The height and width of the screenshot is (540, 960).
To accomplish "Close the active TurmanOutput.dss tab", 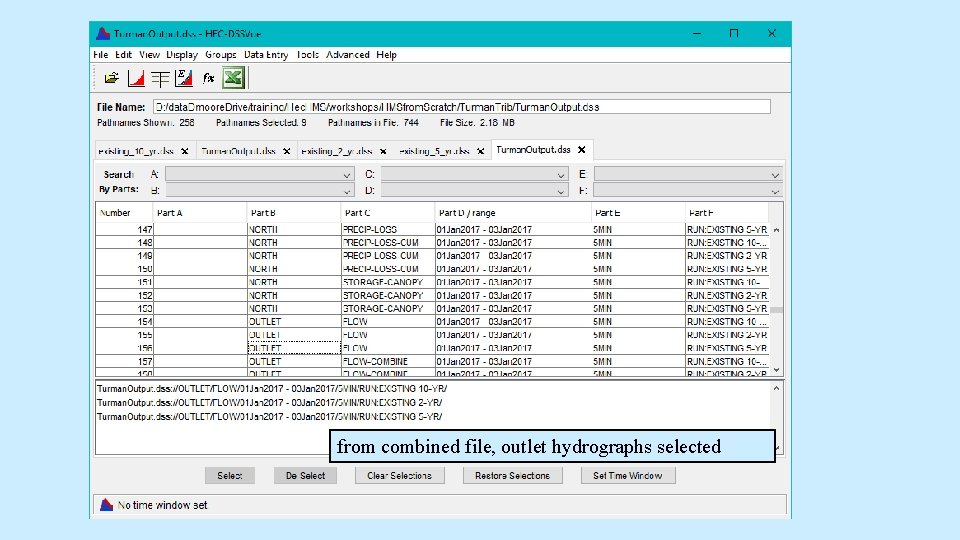I will tap(582, 149).
